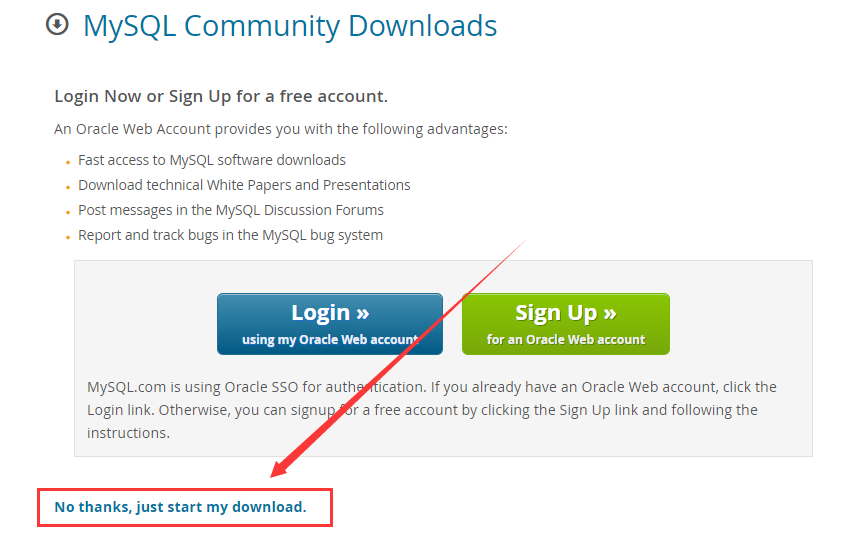Click the "Post messages in the MySQL Discussion Forums" item
The image size is (841, 549).
tap(231, 210)
